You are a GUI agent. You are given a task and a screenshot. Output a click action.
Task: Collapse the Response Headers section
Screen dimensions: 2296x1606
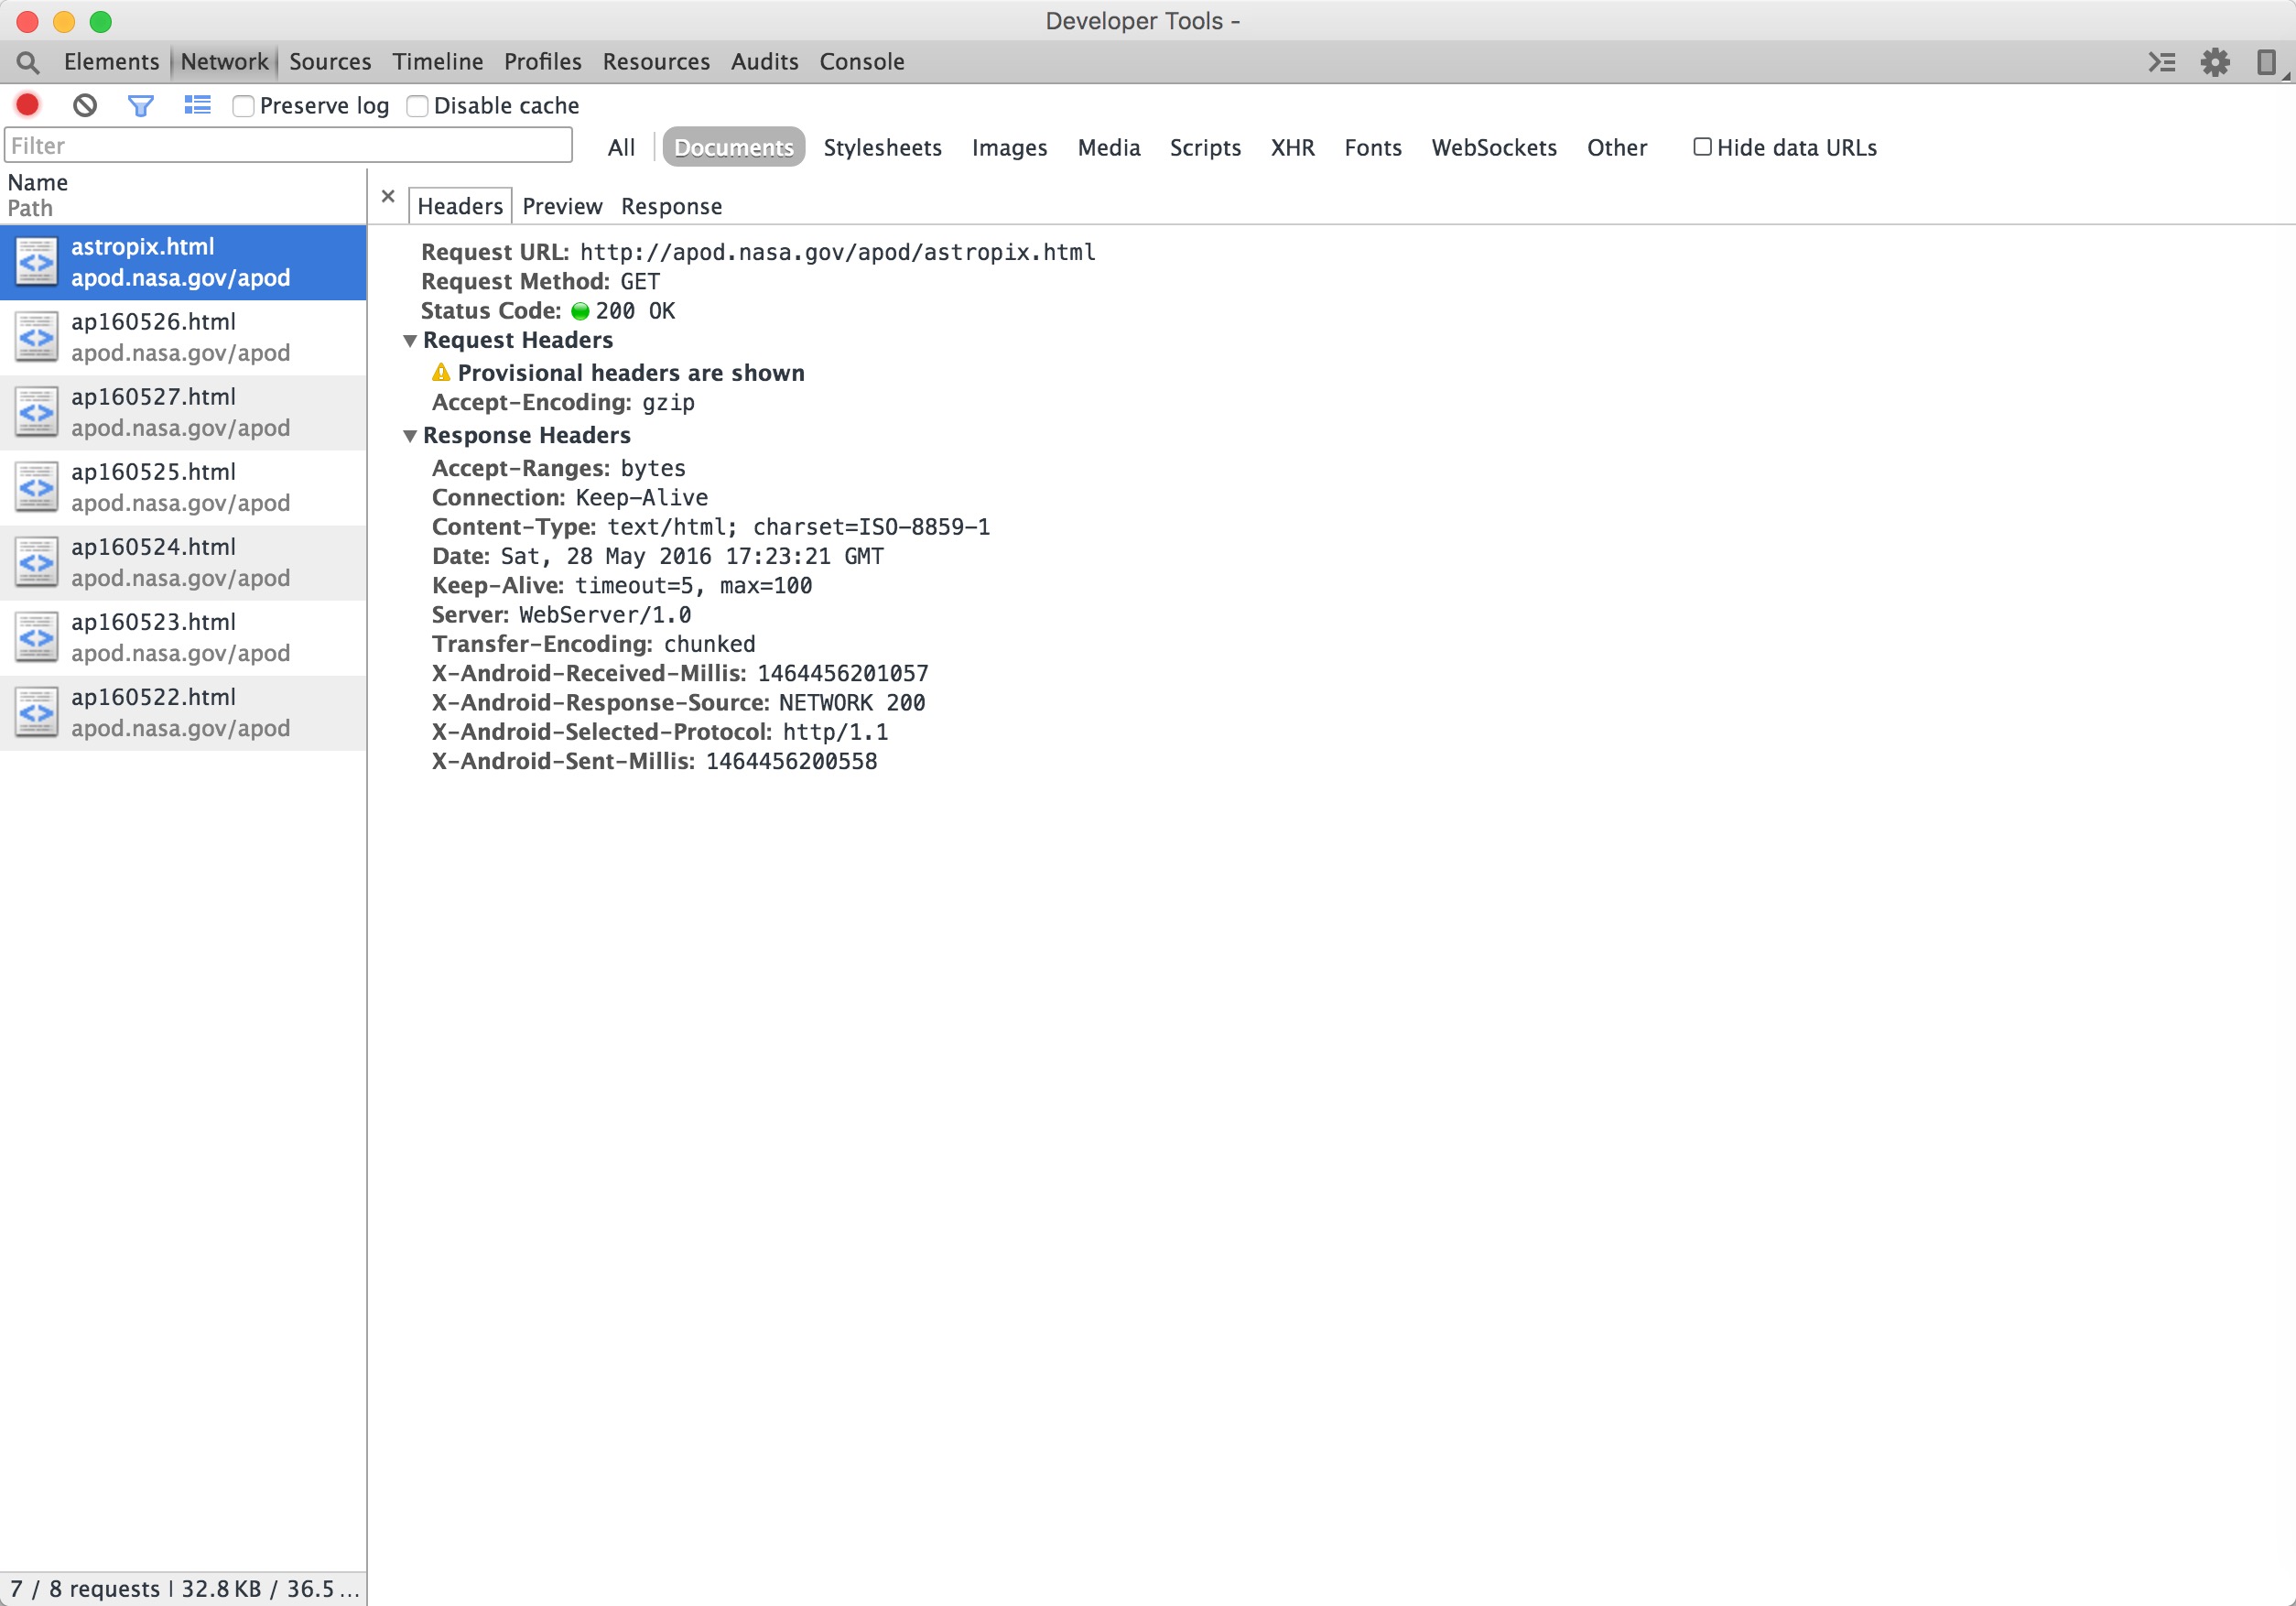pyautogui.click(x=410, y=436)
